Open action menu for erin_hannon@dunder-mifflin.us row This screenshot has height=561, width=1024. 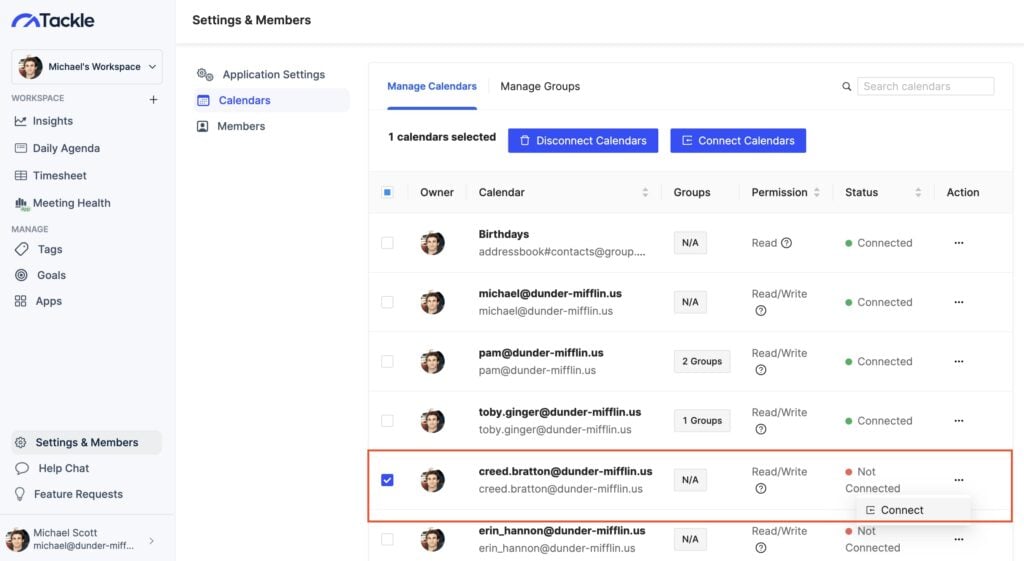tap(959, 539)
